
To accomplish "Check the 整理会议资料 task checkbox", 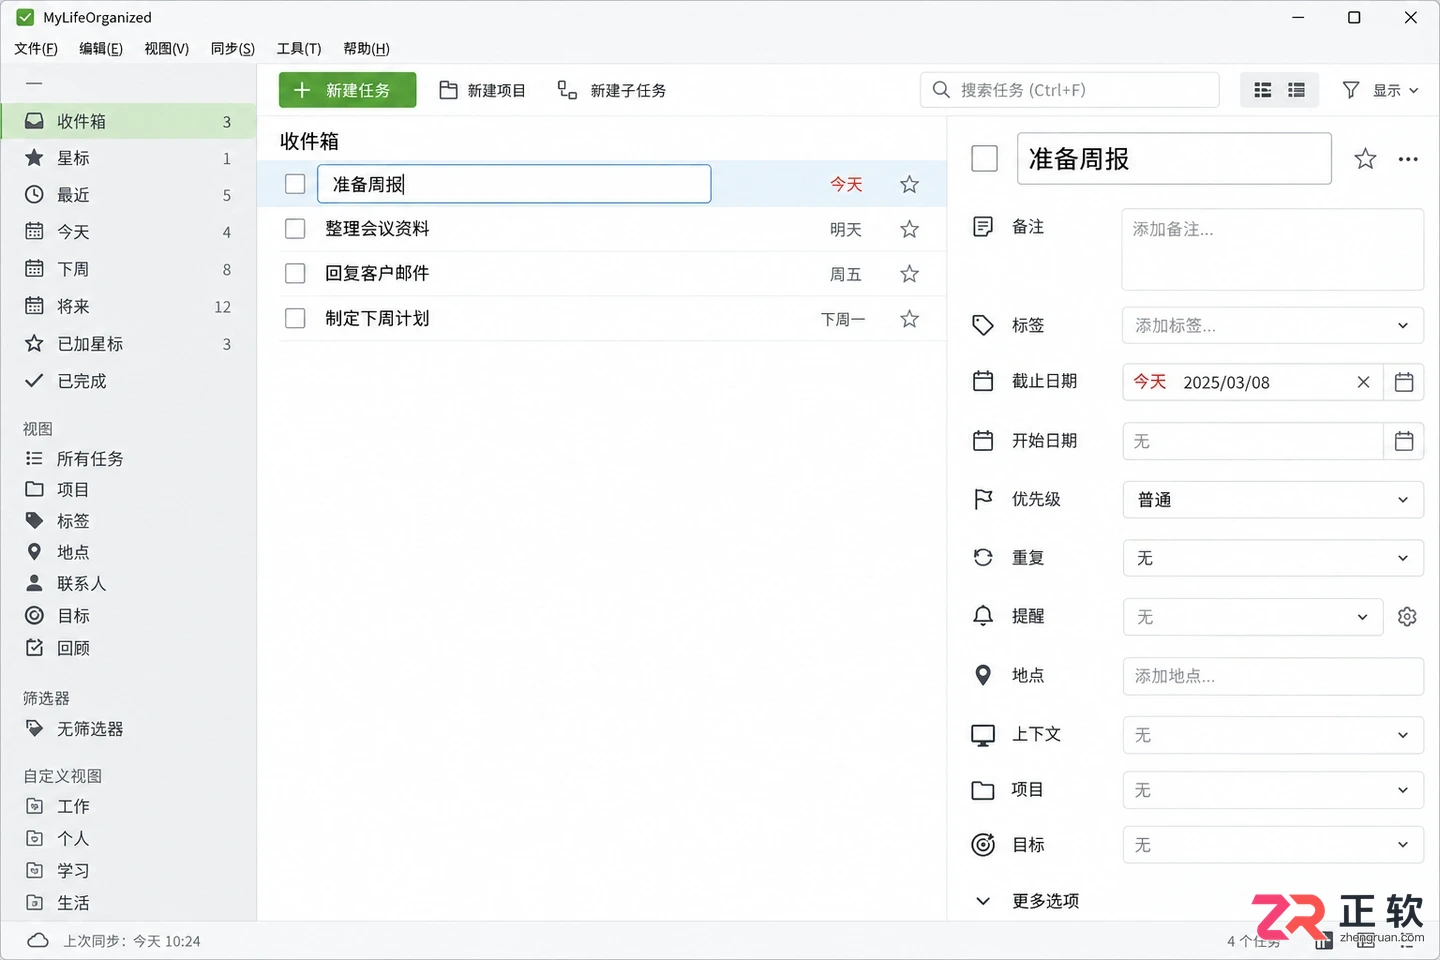I will 295,229.
